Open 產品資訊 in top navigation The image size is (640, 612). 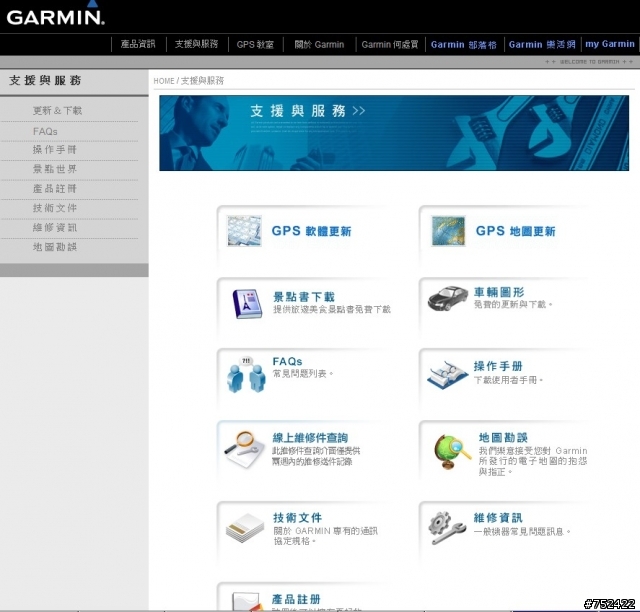(138, 44)
